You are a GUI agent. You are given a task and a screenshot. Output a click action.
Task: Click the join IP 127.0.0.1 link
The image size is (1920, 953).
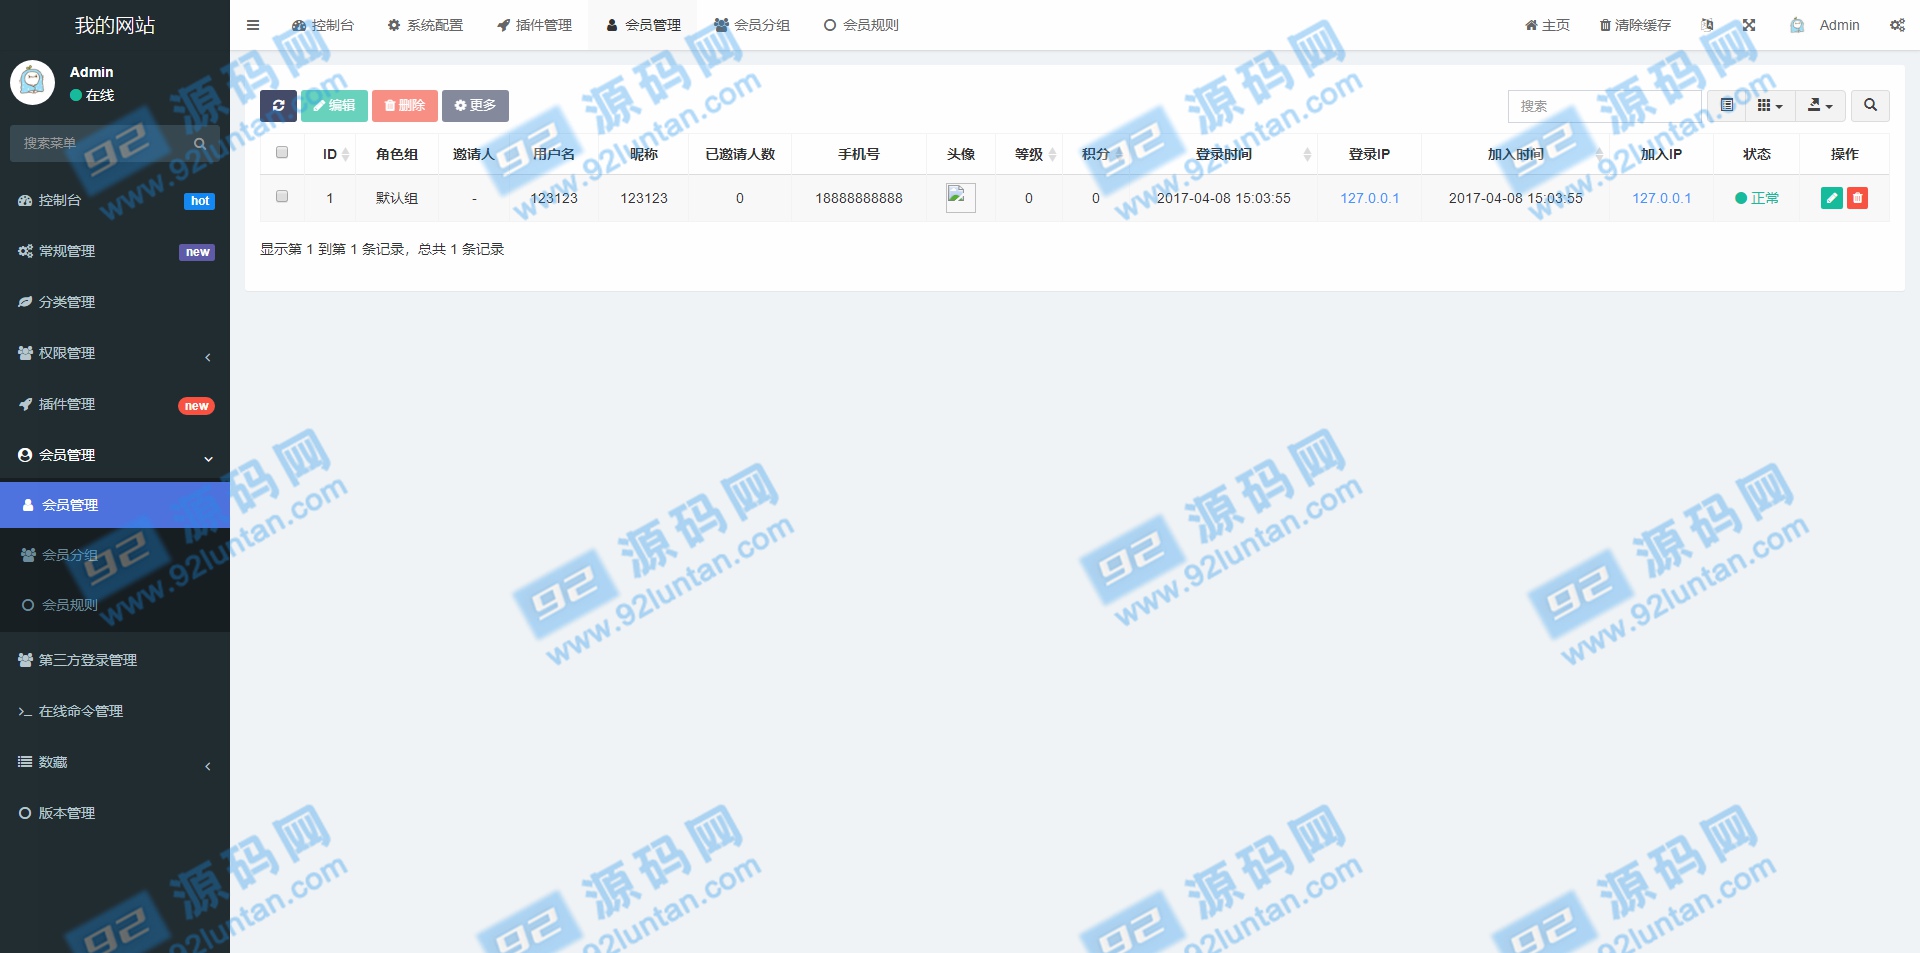(1661, 198)
